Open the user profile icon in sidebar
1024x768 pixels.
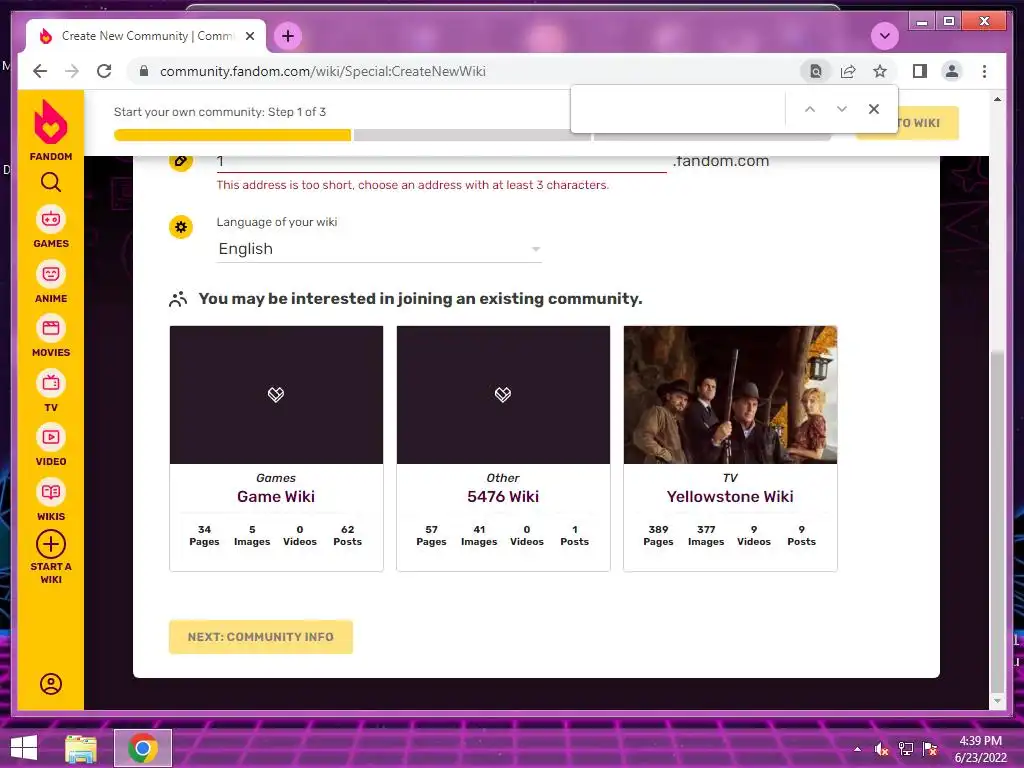click(x=50, y=684)
